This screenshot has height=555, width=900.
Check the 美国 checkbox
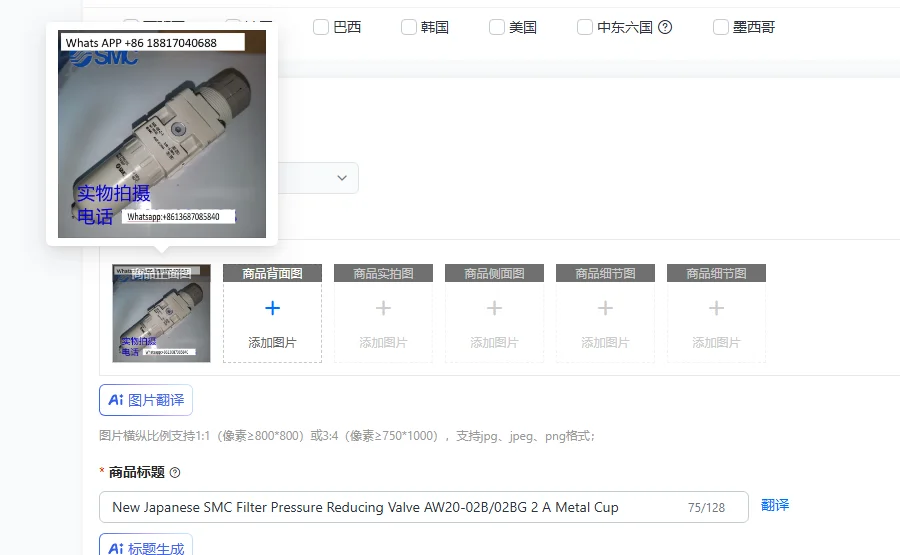coord(496,27)
